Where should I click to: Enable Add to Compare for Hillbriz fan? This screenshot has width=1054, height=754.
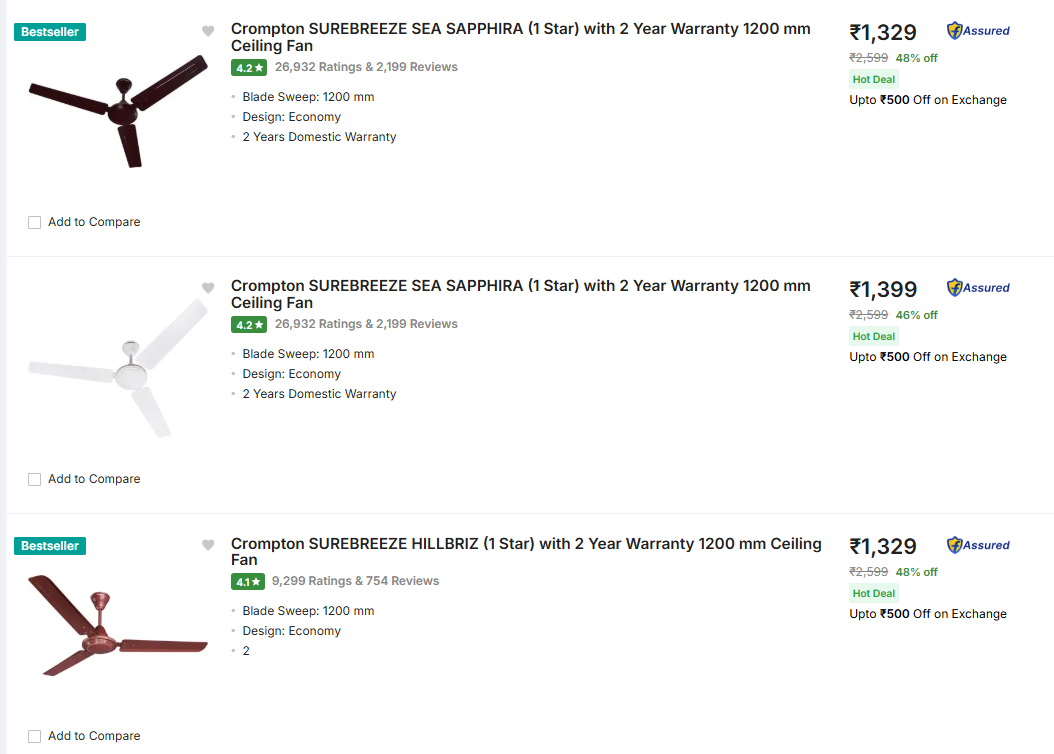click(x=35, y=736)
